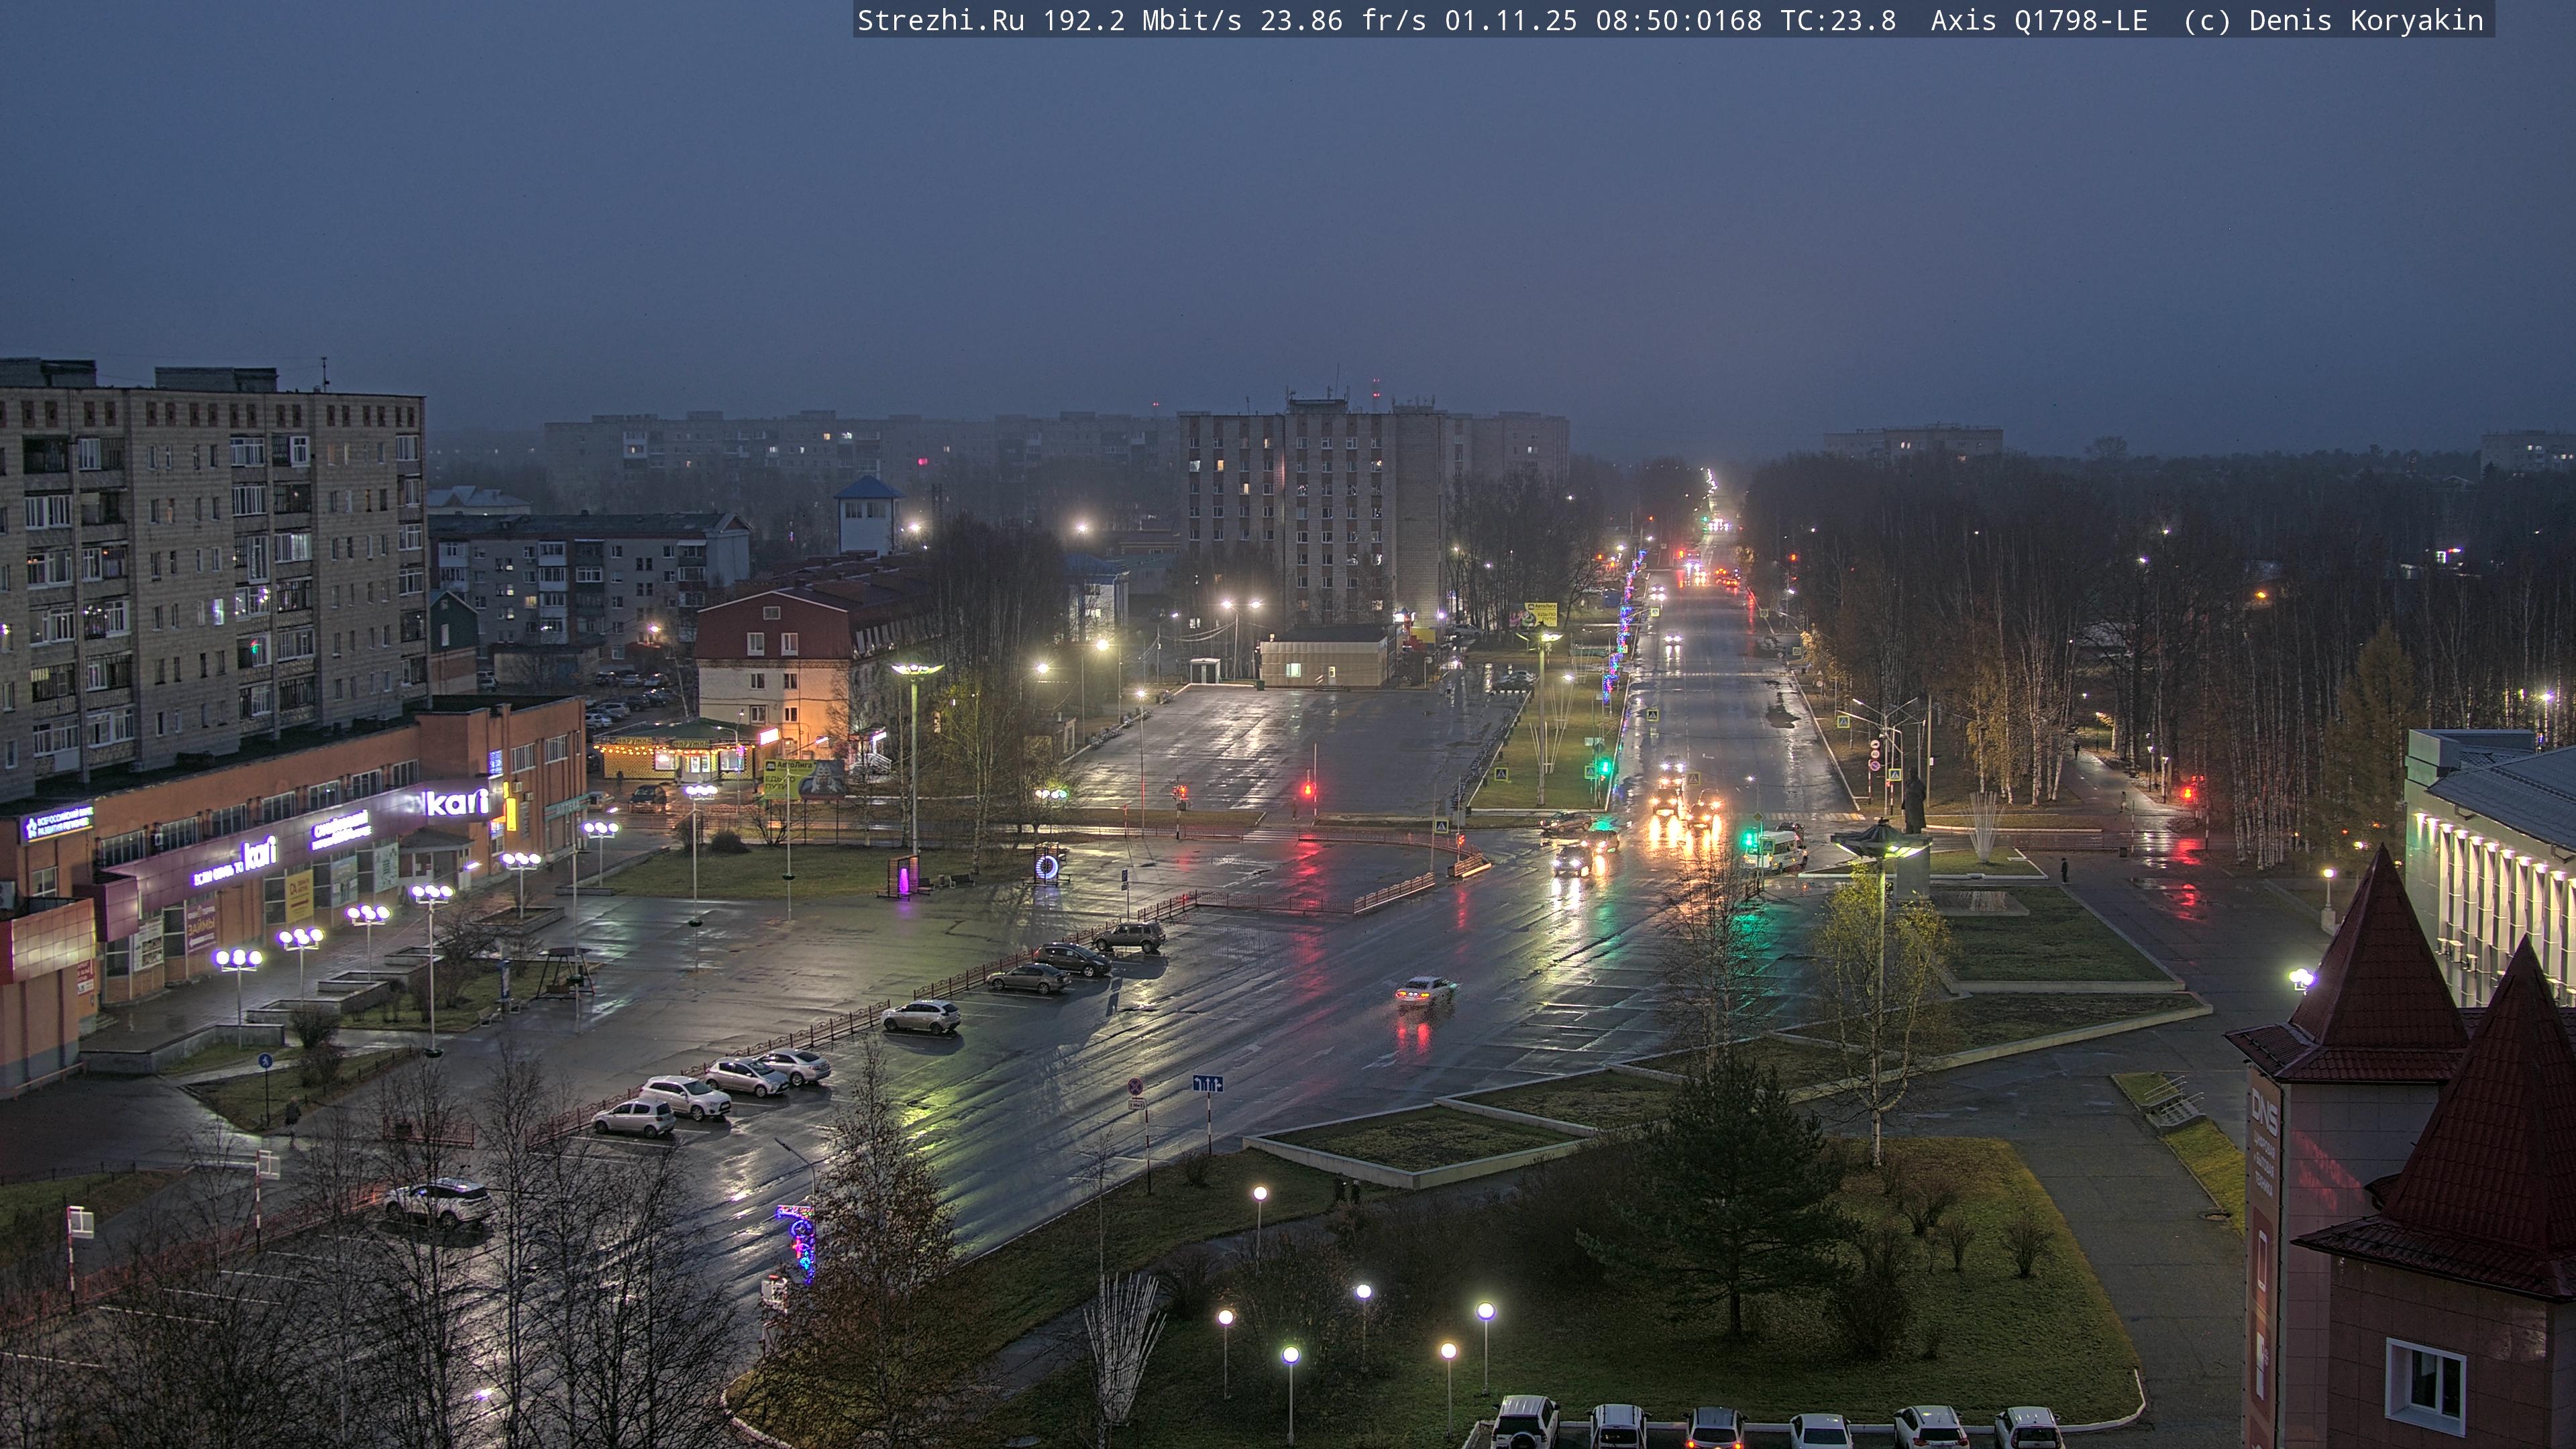This screenshot has width=2576, height=1449.
Task: Click the red traffic light by the plaza crossing
Action: (1307, 790)
